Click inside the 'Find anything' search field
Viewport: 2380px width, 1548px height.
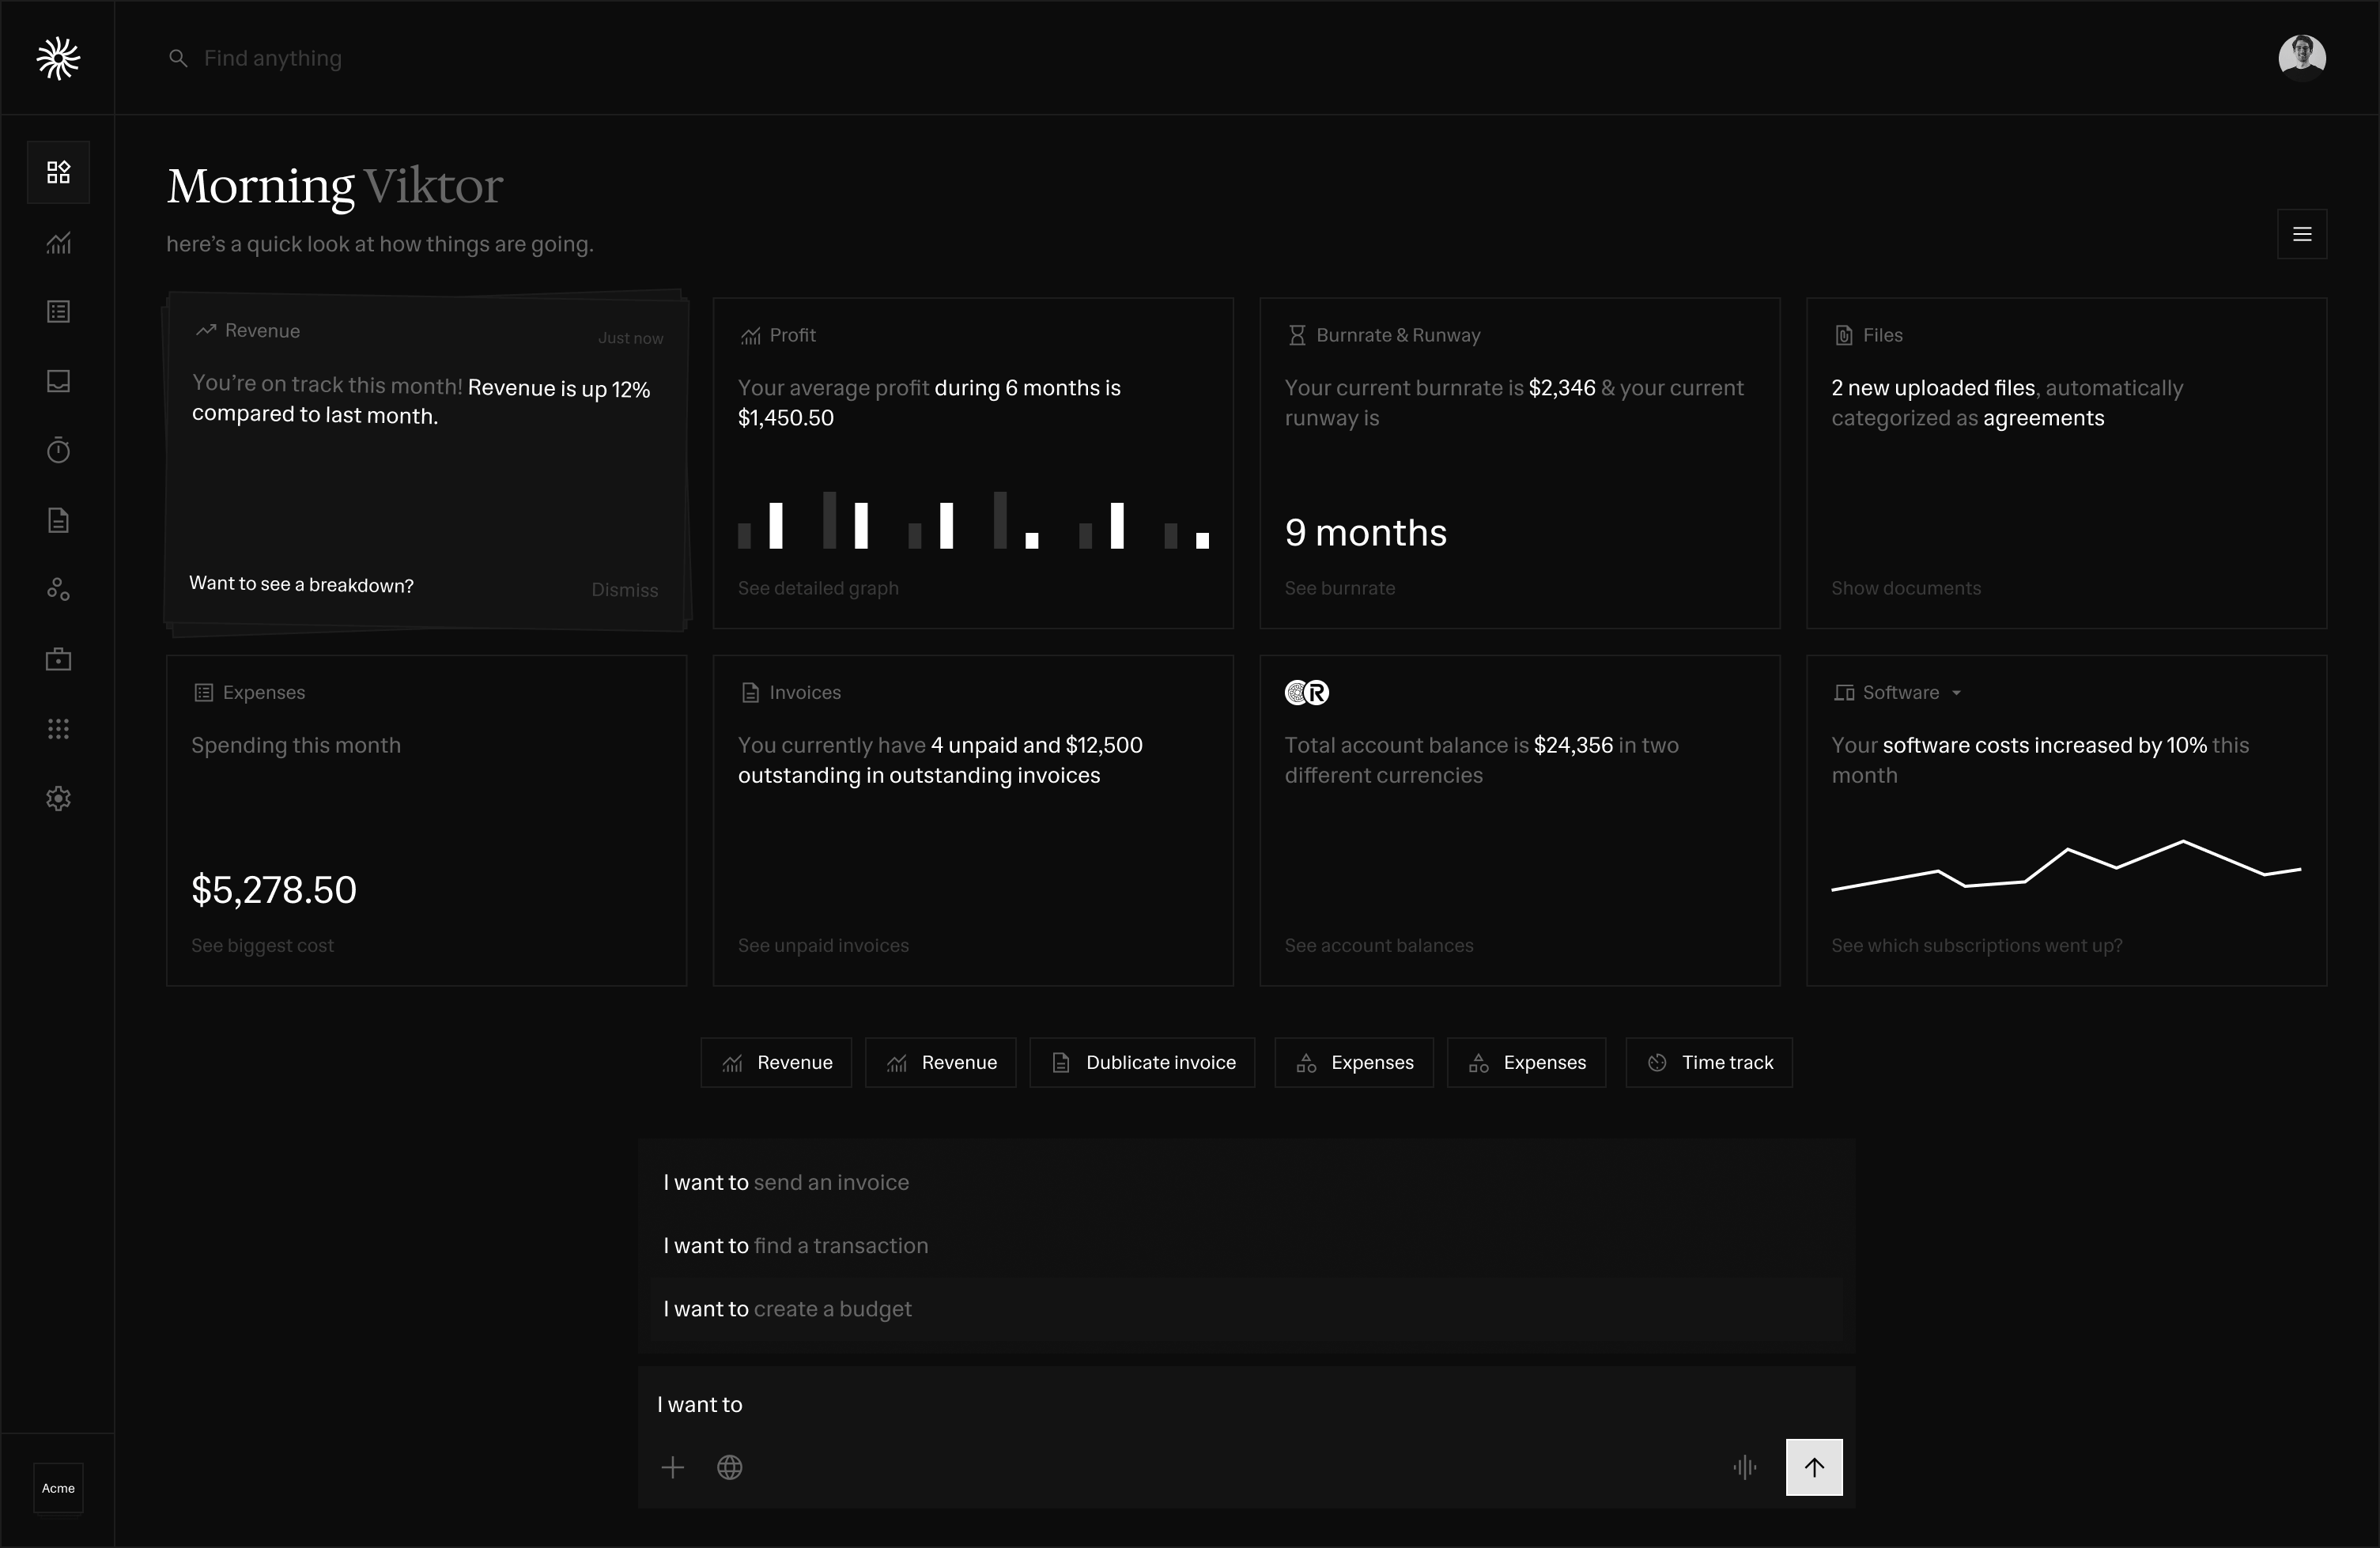point(272,58)
